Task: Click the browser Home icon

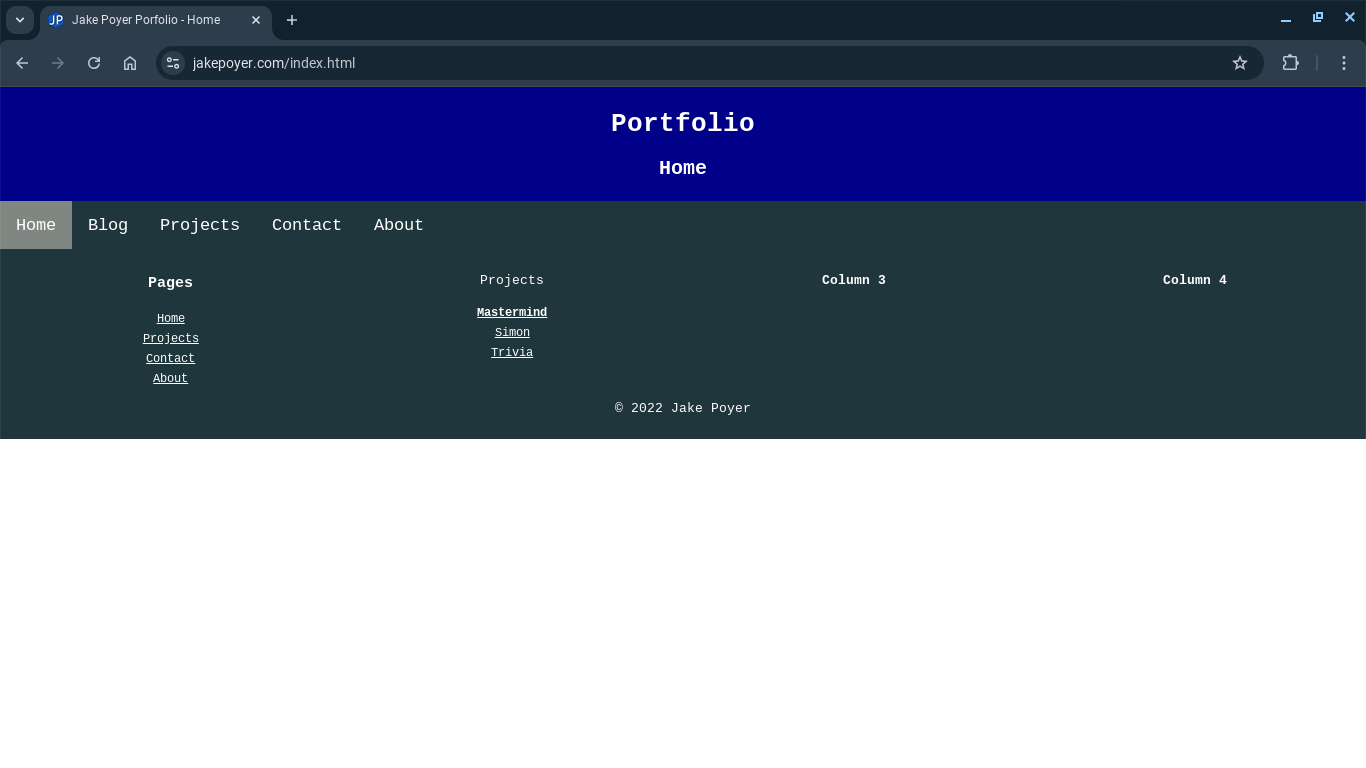Action: 129,63
